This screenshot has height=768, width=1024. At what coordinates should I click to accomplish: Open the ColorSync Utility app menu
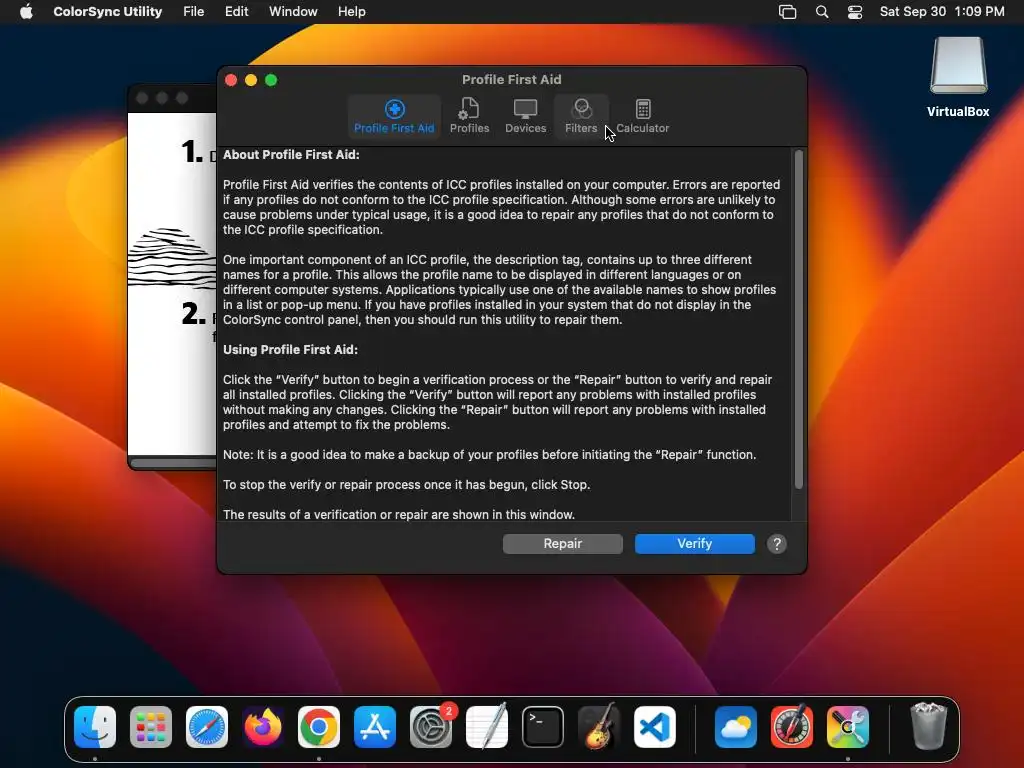click(107, 12)
